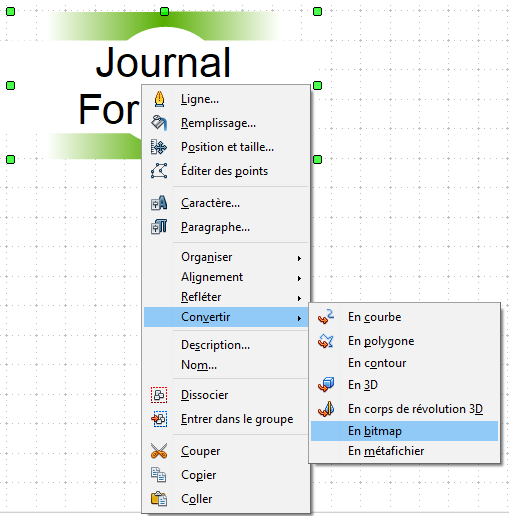
Task: Click the Journal title text on canvas
Action: [x=163, y=62]
